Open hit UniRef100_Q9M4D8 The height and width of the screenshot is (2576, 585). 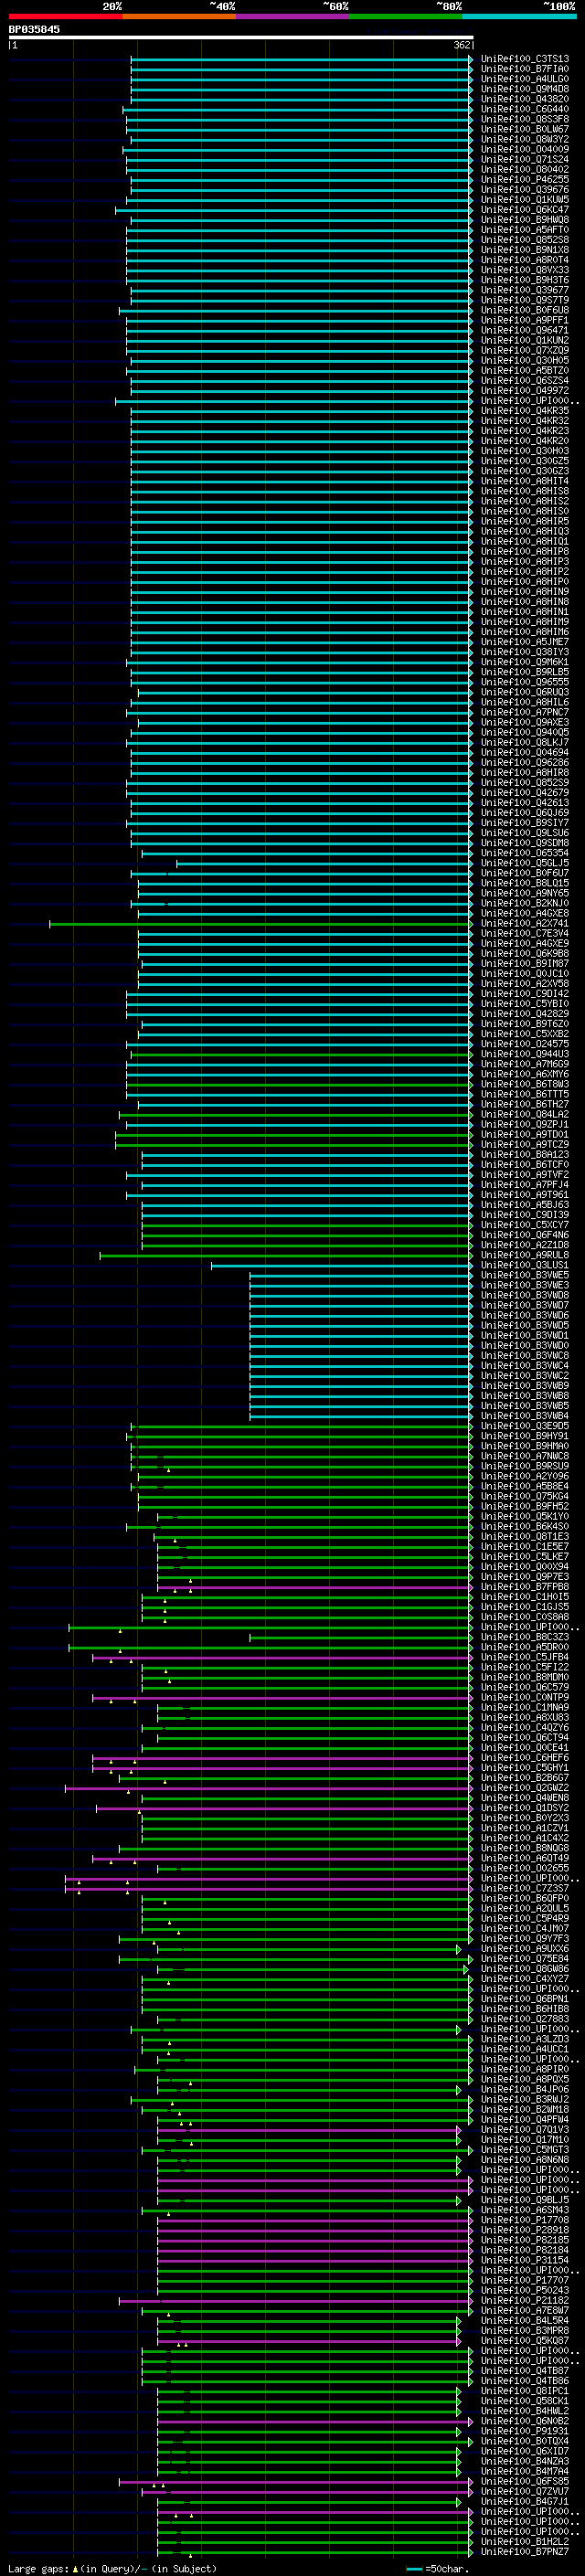pyautogui.click(x=525, y=89)
